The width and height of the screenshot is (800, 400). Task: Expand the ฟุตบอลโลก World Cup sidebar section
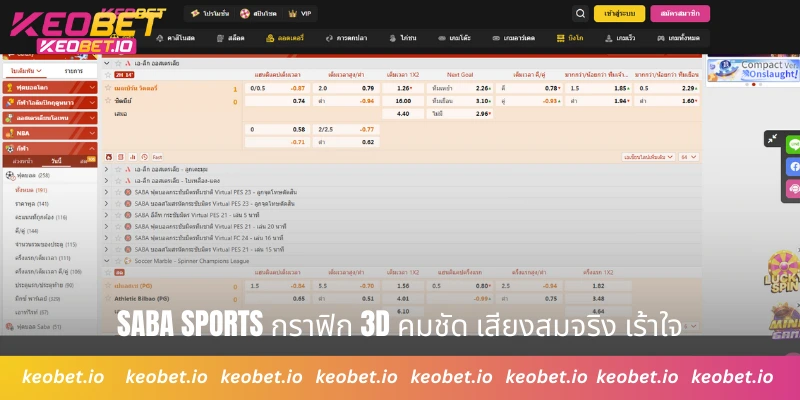click(x=49, y=87)
